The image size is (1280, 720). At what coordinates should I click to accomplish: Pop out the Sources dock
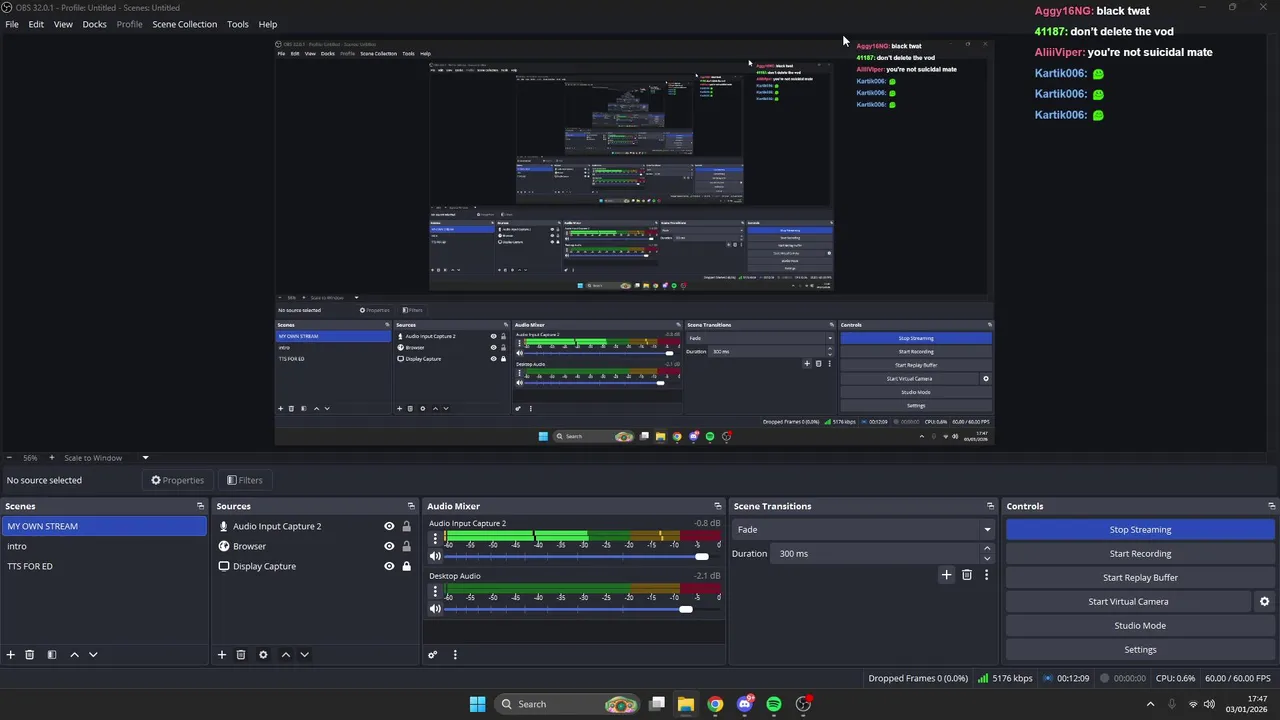click(411, 506)
